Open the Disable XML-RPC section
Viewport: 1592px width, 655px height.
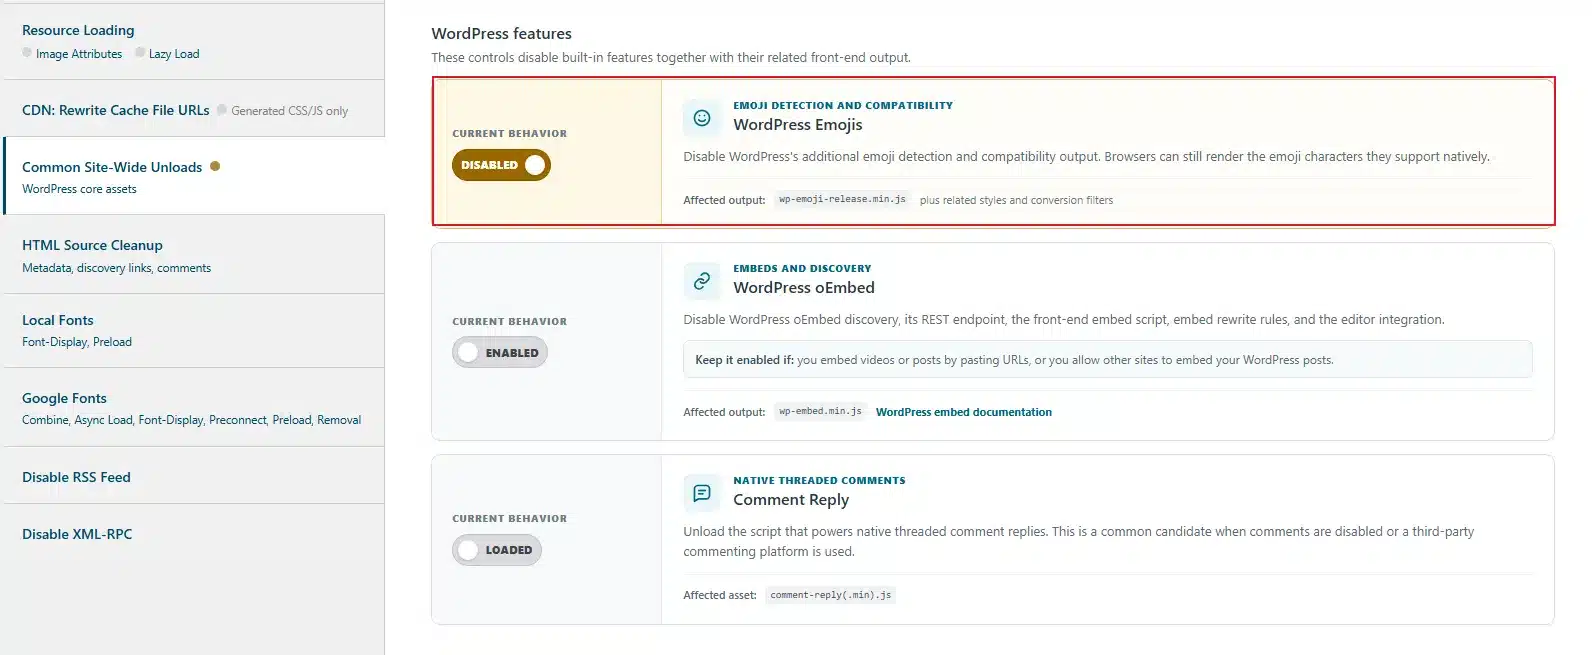click(77, 534)
